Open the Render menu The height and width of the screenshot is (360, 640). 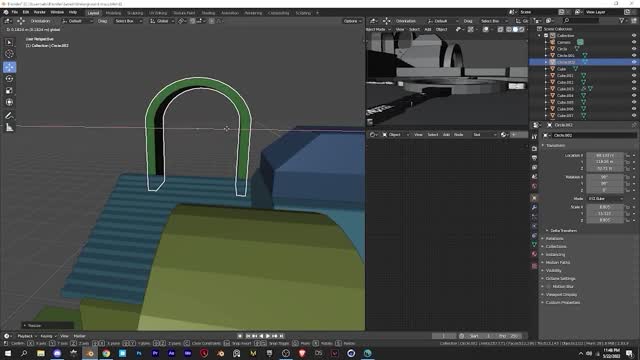click(40, 12)
